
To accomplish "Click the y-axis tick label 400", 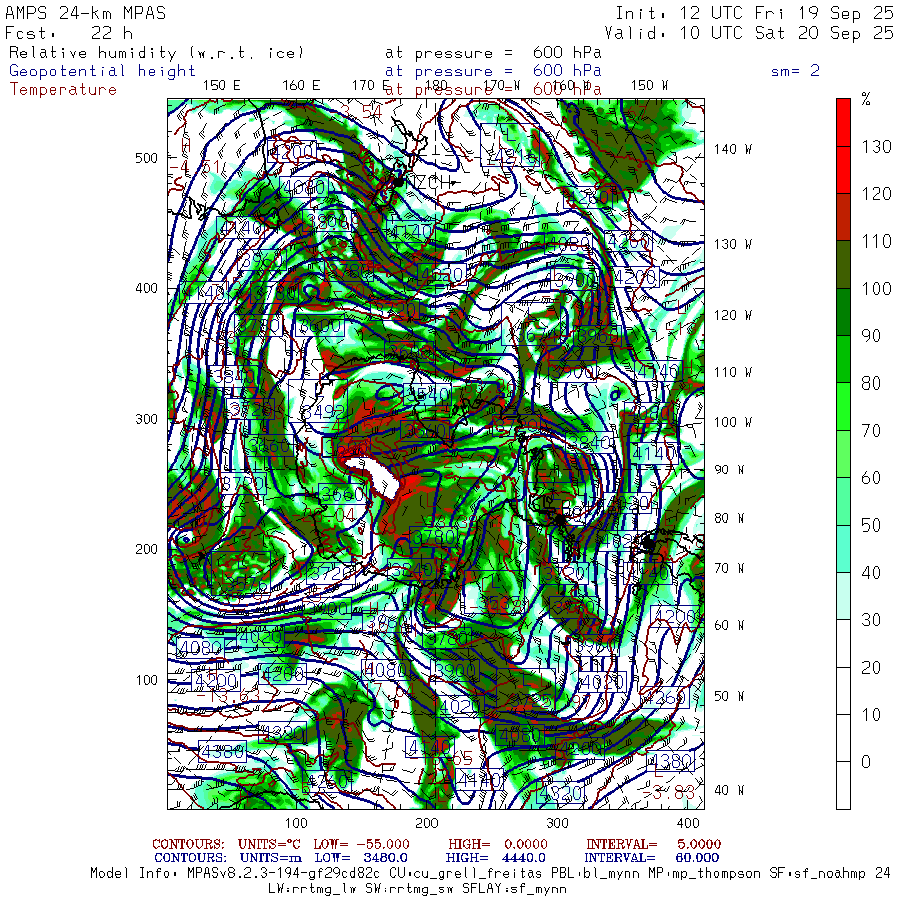I will [146, 288].
